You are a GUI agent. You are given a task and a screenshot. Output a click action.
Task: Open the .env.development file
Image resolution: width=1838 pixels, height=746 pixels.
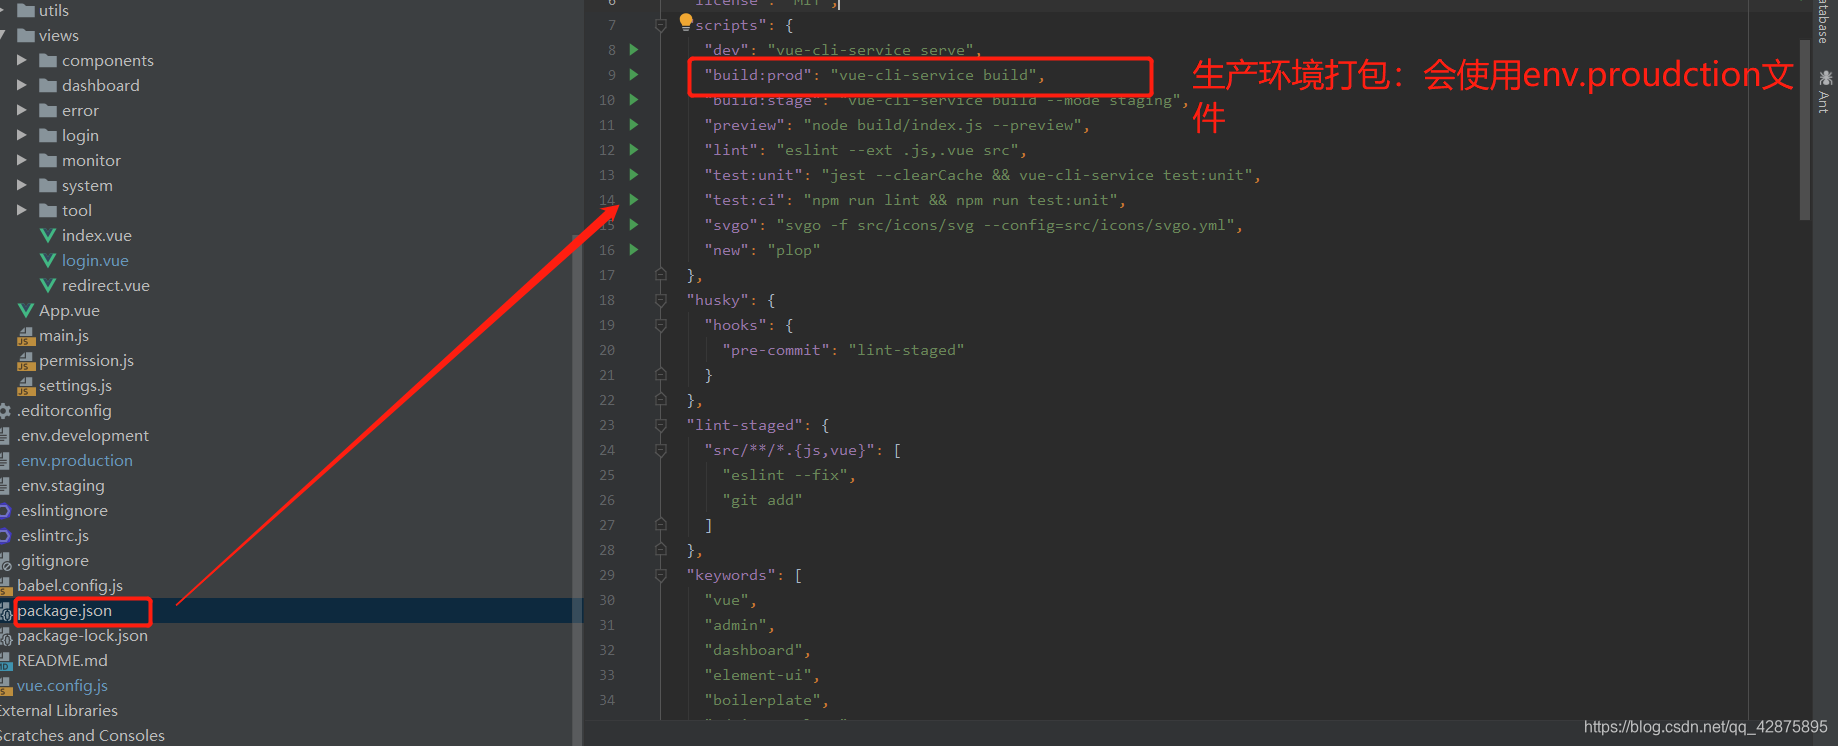coord(83,435)
